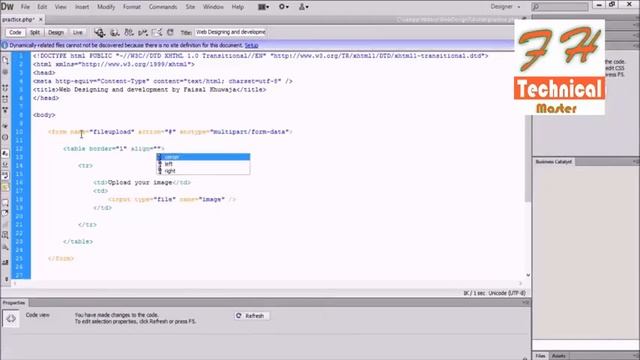Viewport: 640px width, 360px height.
Task: Switch to the Assets panel tab
Action: point(559,356)
